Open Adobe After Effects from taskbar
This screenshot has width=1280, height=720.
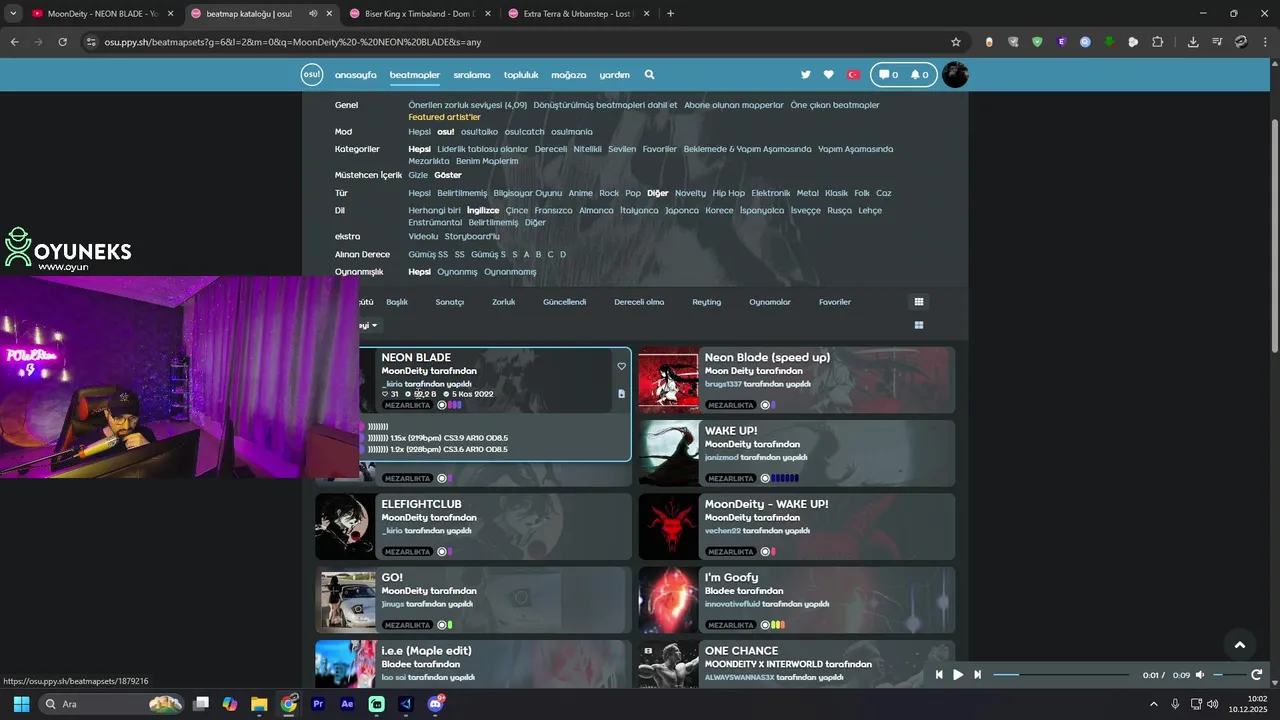[x=348, y=704]
